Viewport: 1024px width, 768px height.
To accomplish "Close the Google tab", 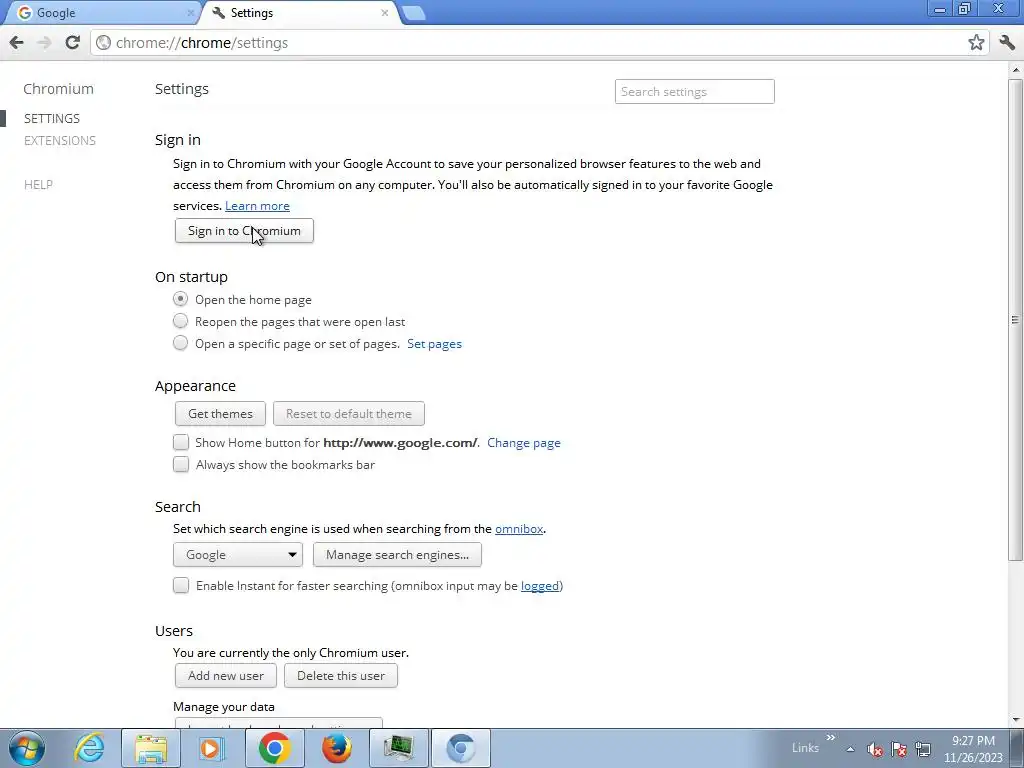I will pyautogui.click(x=190, y=12).
